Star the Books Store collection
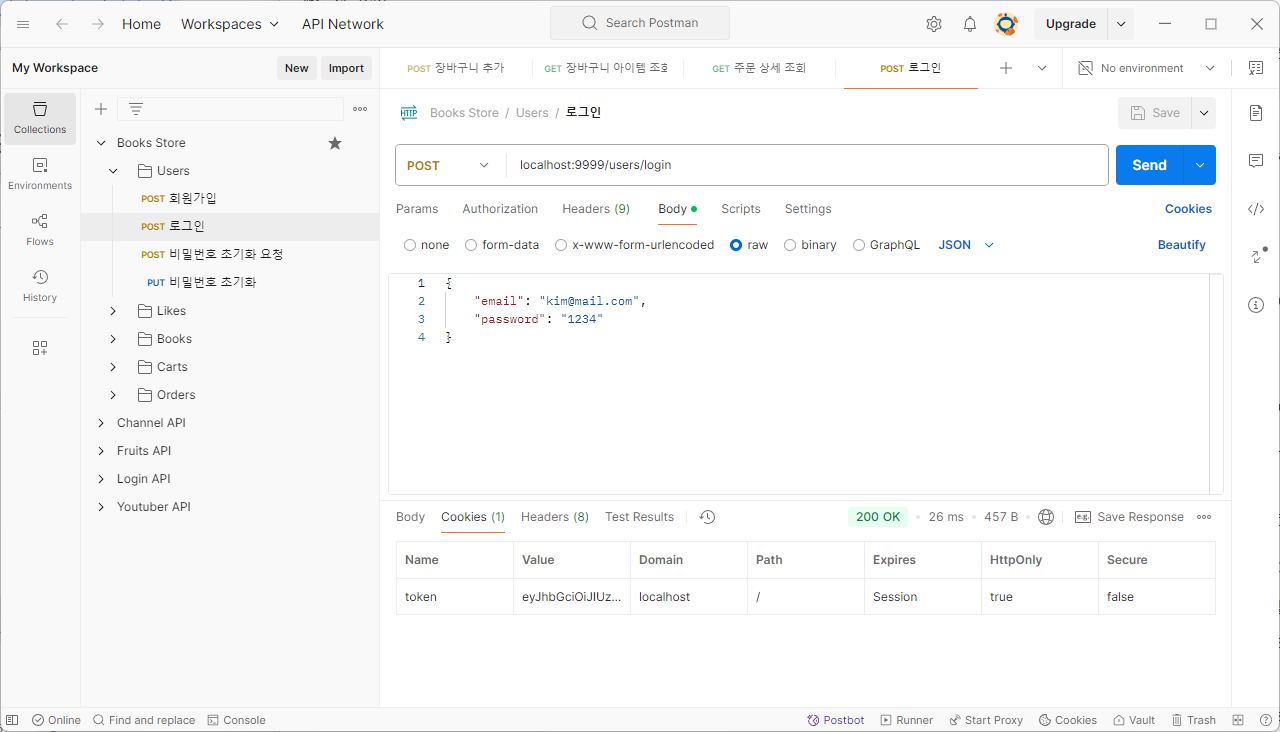1280x732 pixels. [x=335, y=143]
